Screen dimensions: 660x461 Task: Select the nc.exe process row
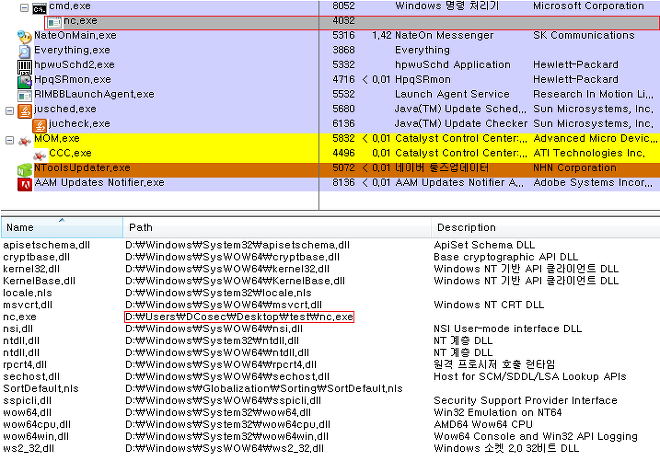coord(351,23)
